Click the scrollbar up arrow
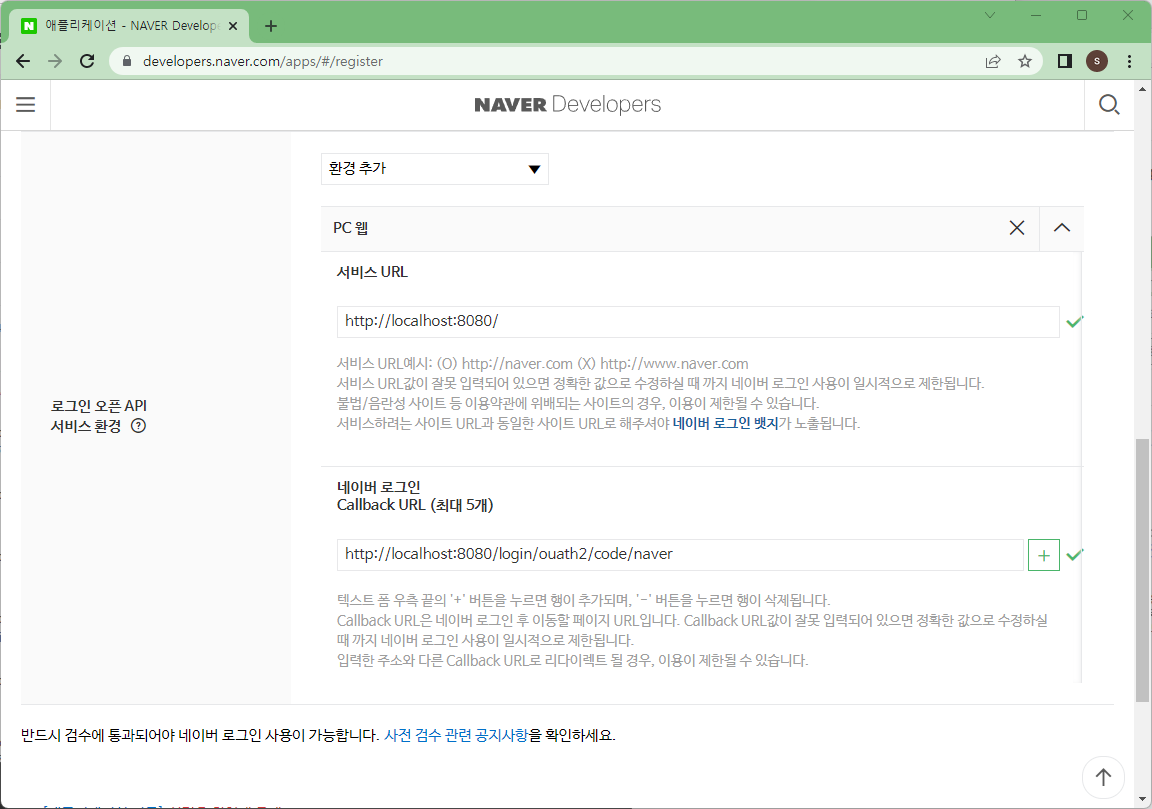The image size is (1152, 809). click(x=1142, y=89)
